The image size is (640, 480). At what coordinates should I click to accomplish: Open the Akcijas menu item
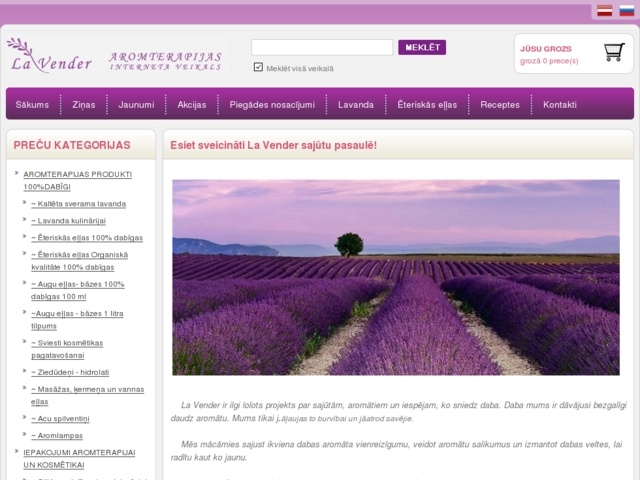pyautogui.click(x=192, y=104)
